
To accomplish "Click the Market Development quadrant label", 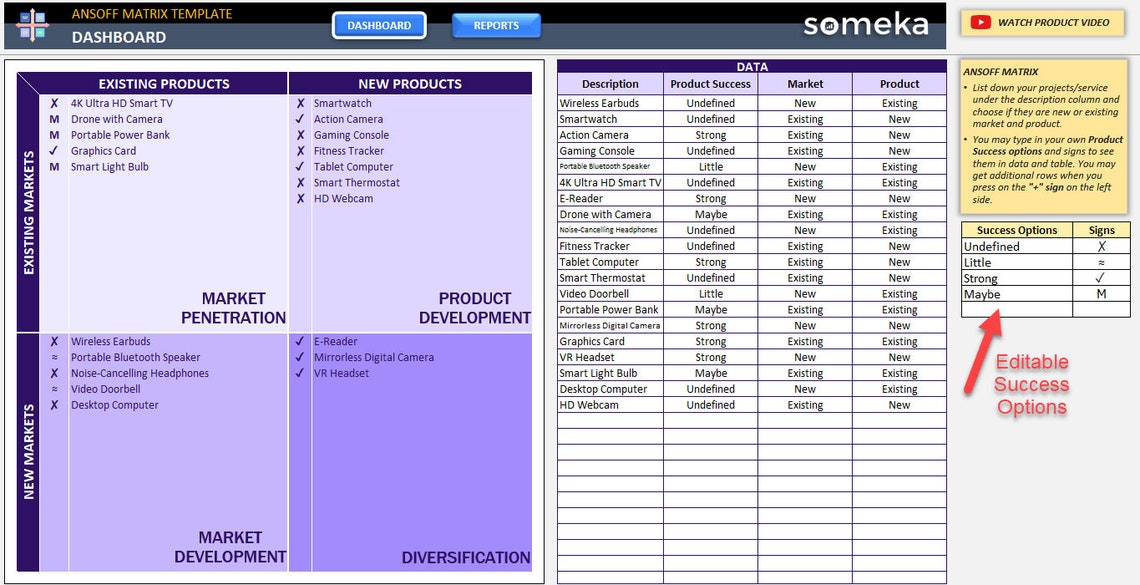I will click(230, 547).
